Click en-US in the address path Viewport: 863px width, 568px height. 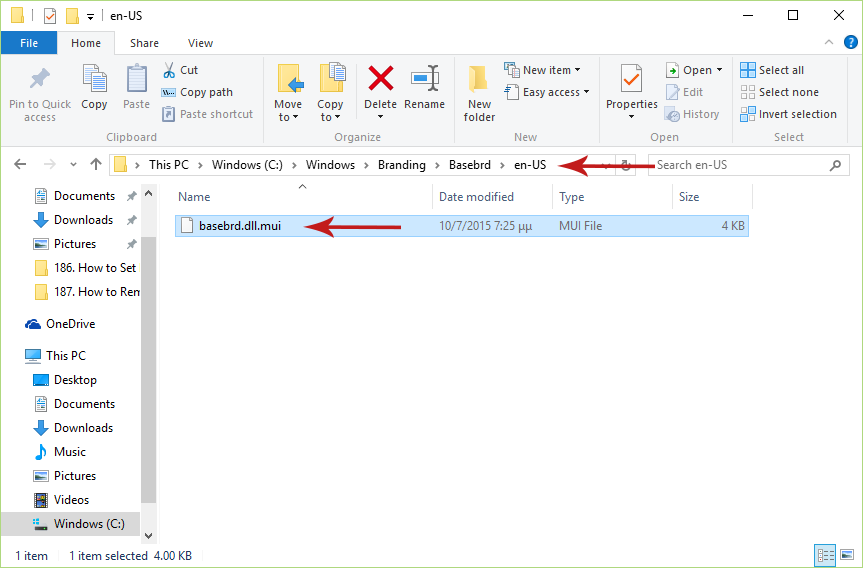tap(530, 165)
